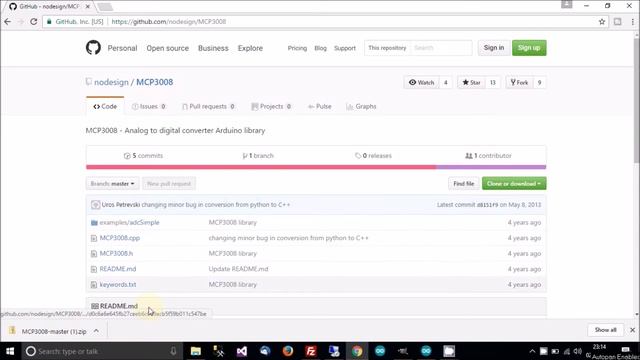Open the Pulse tab
Screen dimensions: 640x360
320,107
